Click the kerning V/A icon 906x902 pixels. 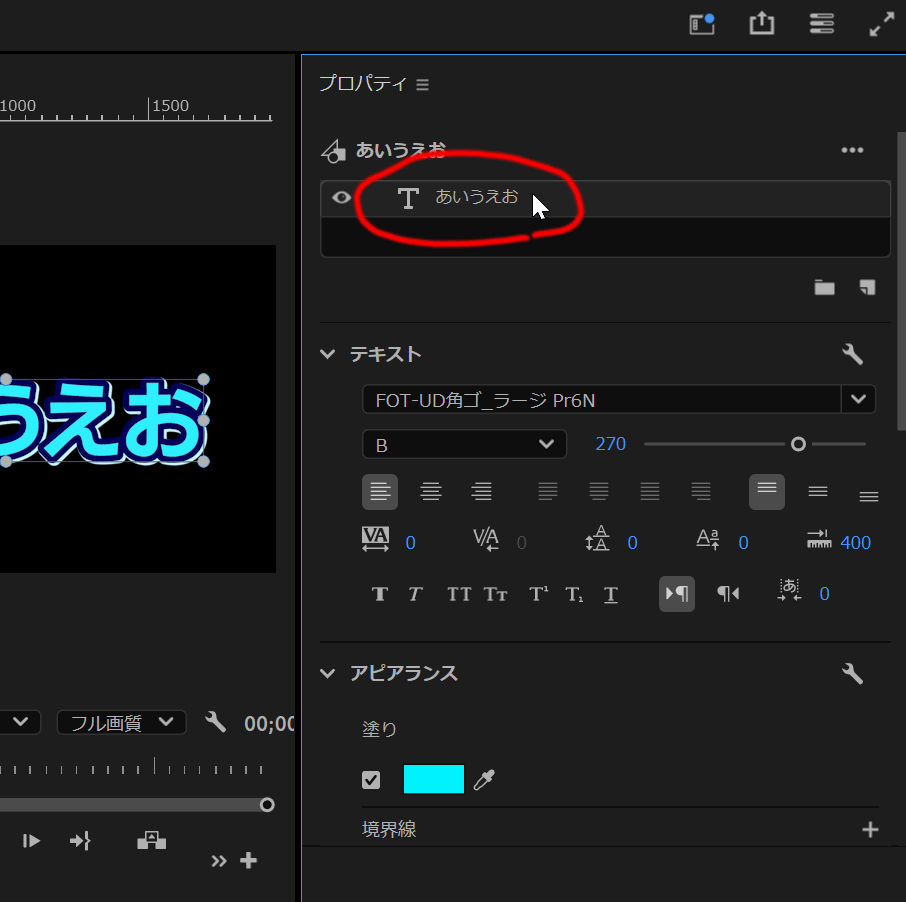486,539
